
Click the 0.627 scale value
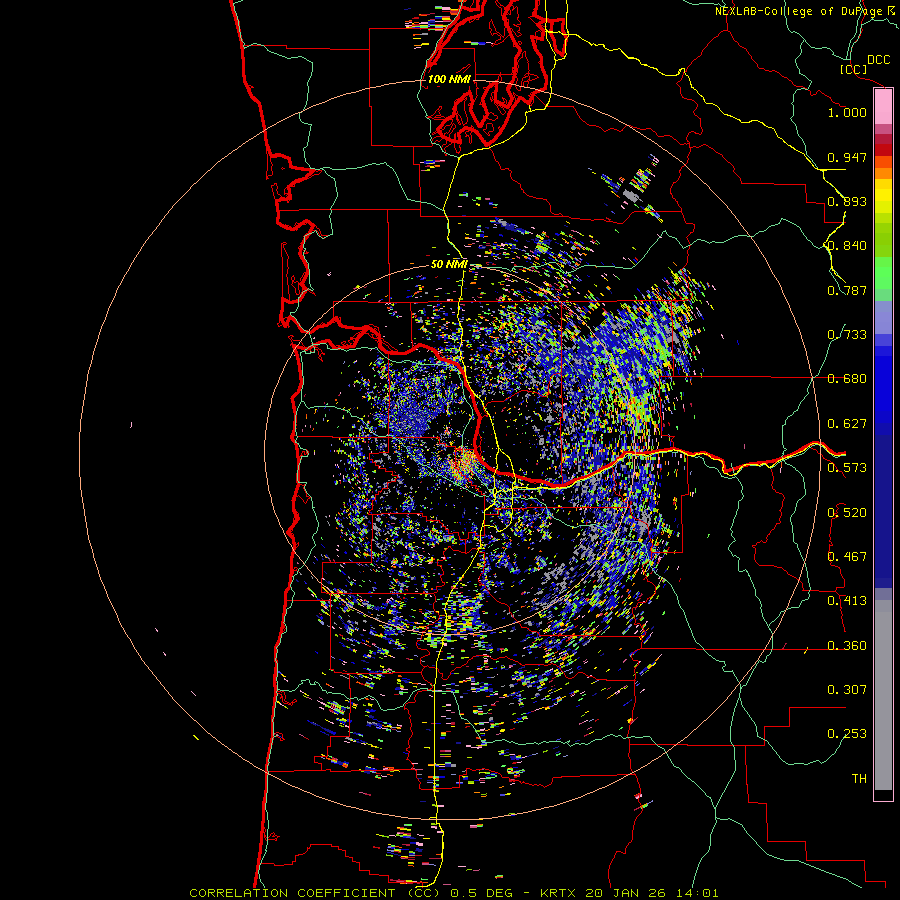click(847, 424)
